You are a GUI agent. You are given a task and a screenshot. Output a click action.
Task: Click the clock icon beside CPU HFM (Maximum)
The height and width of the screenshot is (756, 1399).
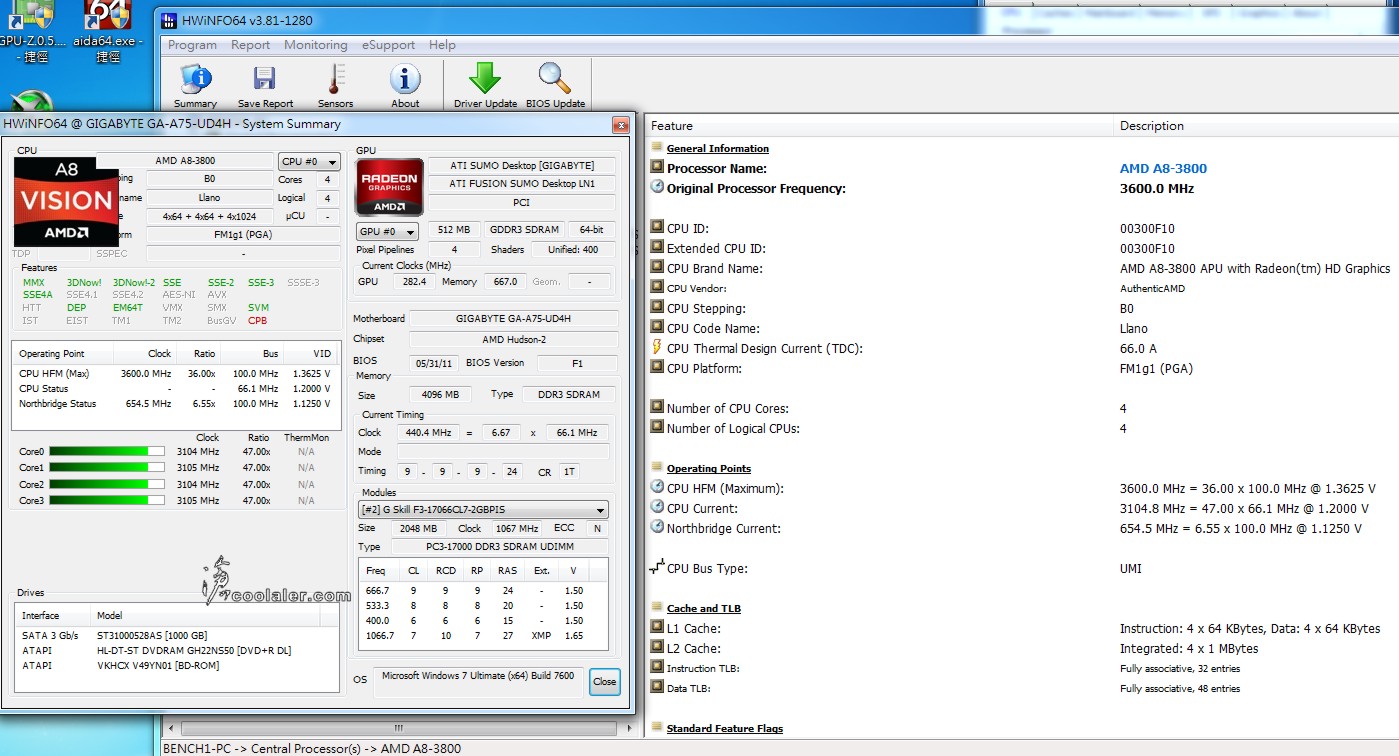[x=657, y=487]
